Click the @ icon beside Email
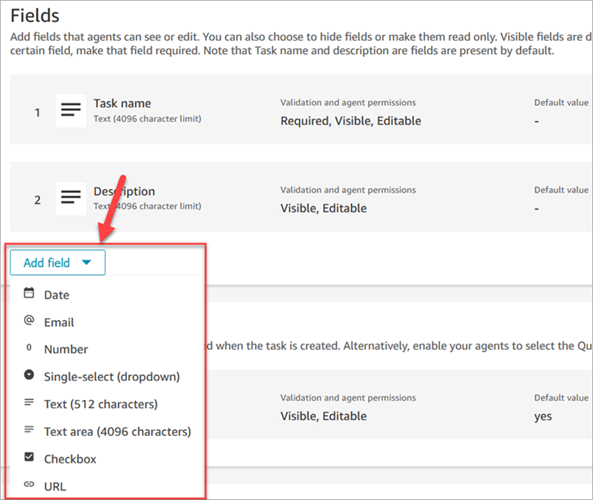 tap(29, 320)
